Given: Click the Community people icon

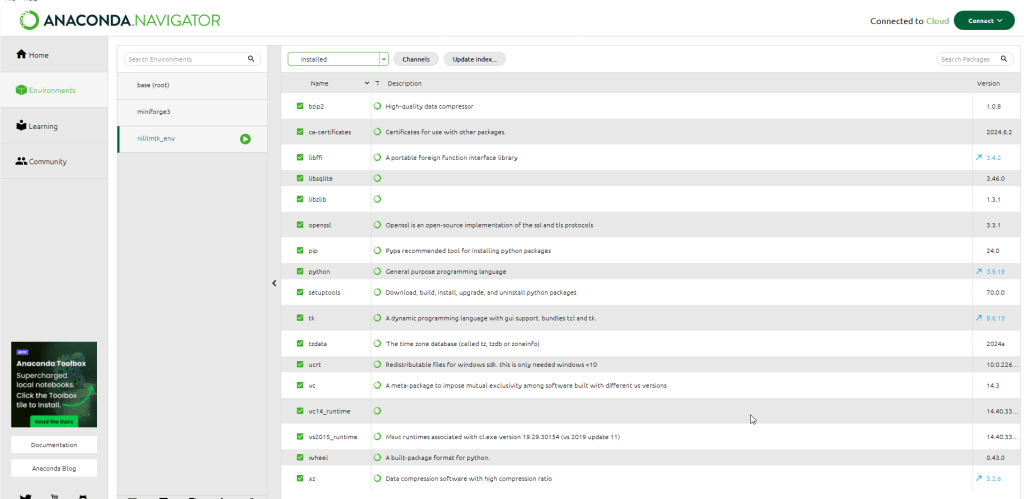Looking at the screenshot, I should [21, 162].
